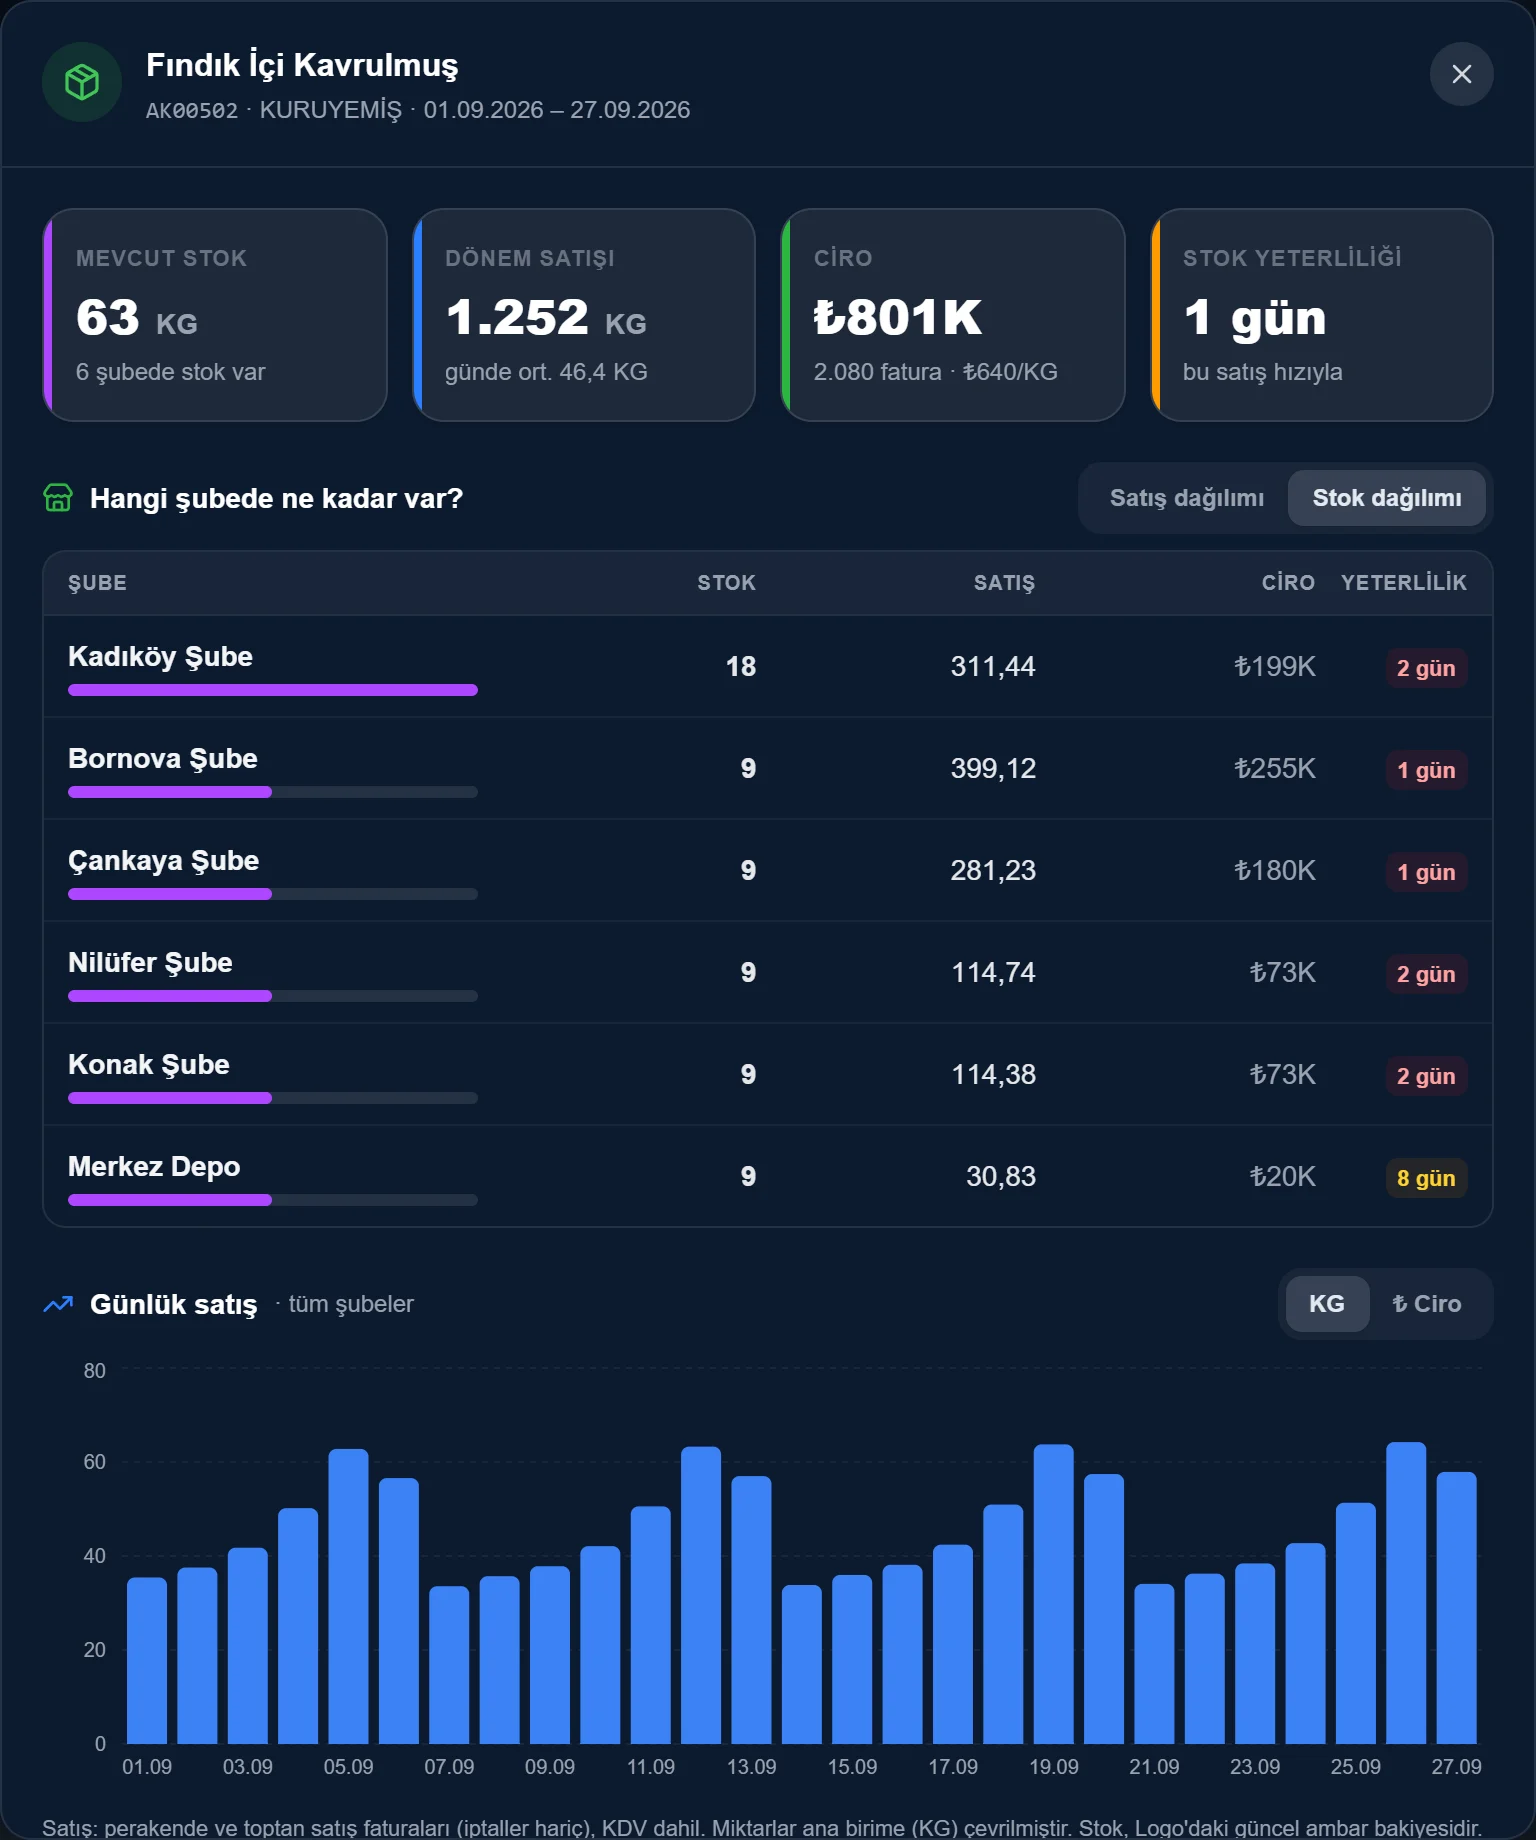Click the '2.080 fatura · ₺640/KG' text
This screenshot has height=1840, width=1536.
(936, 372)
